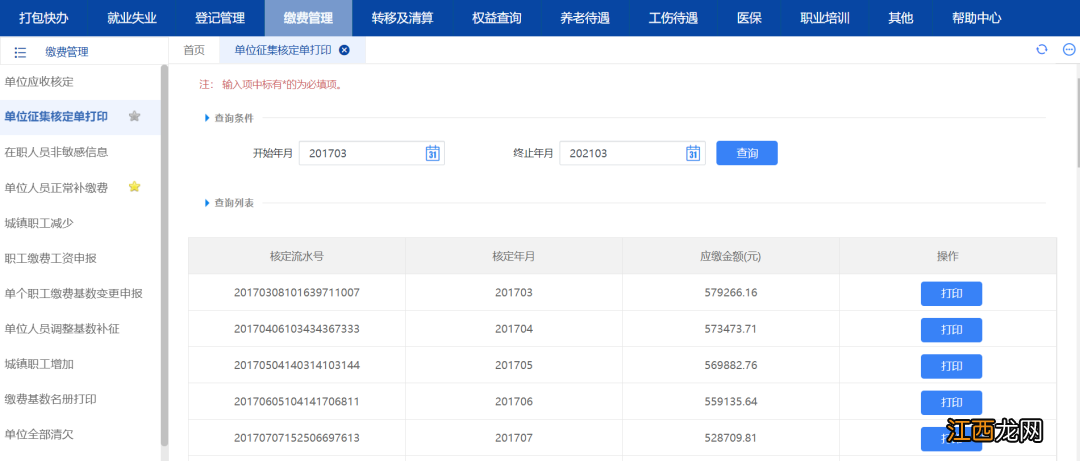
Task: Open calendar picker for 终止年月
Action: 692,153
